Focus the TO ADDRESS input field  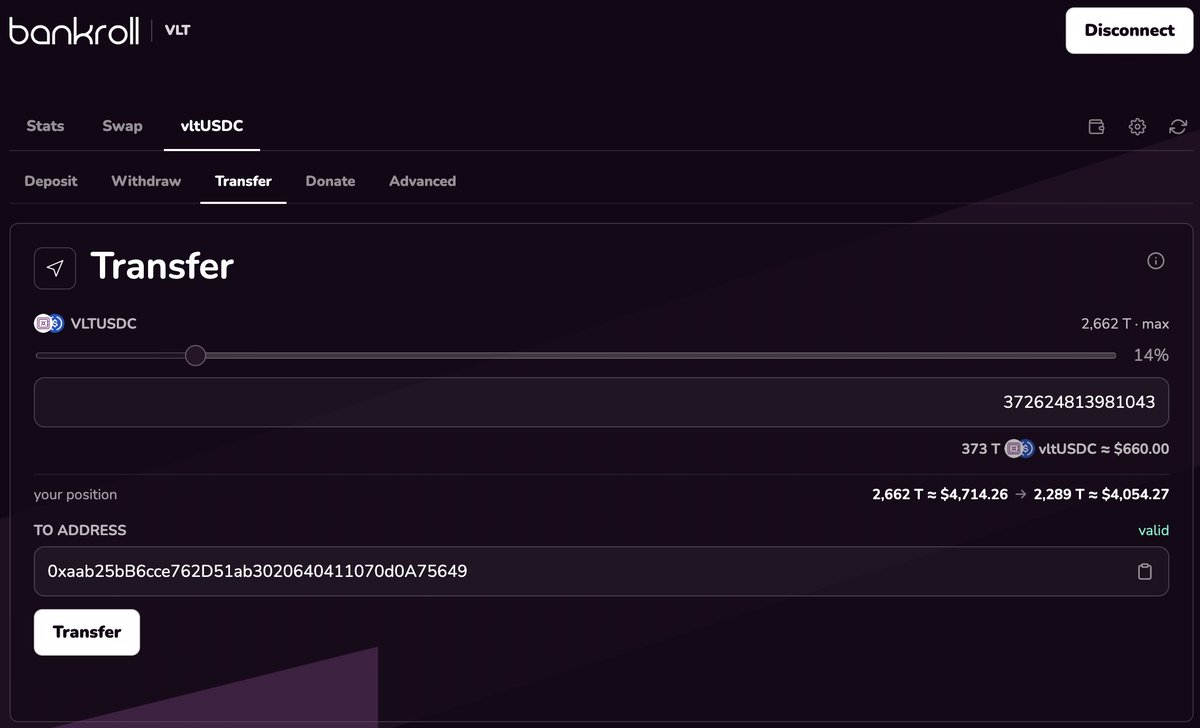coord(601,571)
